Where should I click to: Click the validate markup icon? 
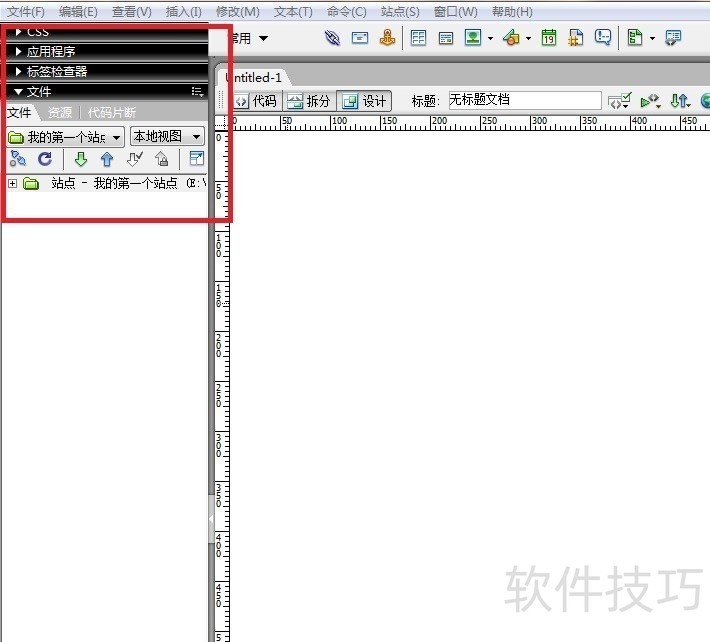point(619,101)
